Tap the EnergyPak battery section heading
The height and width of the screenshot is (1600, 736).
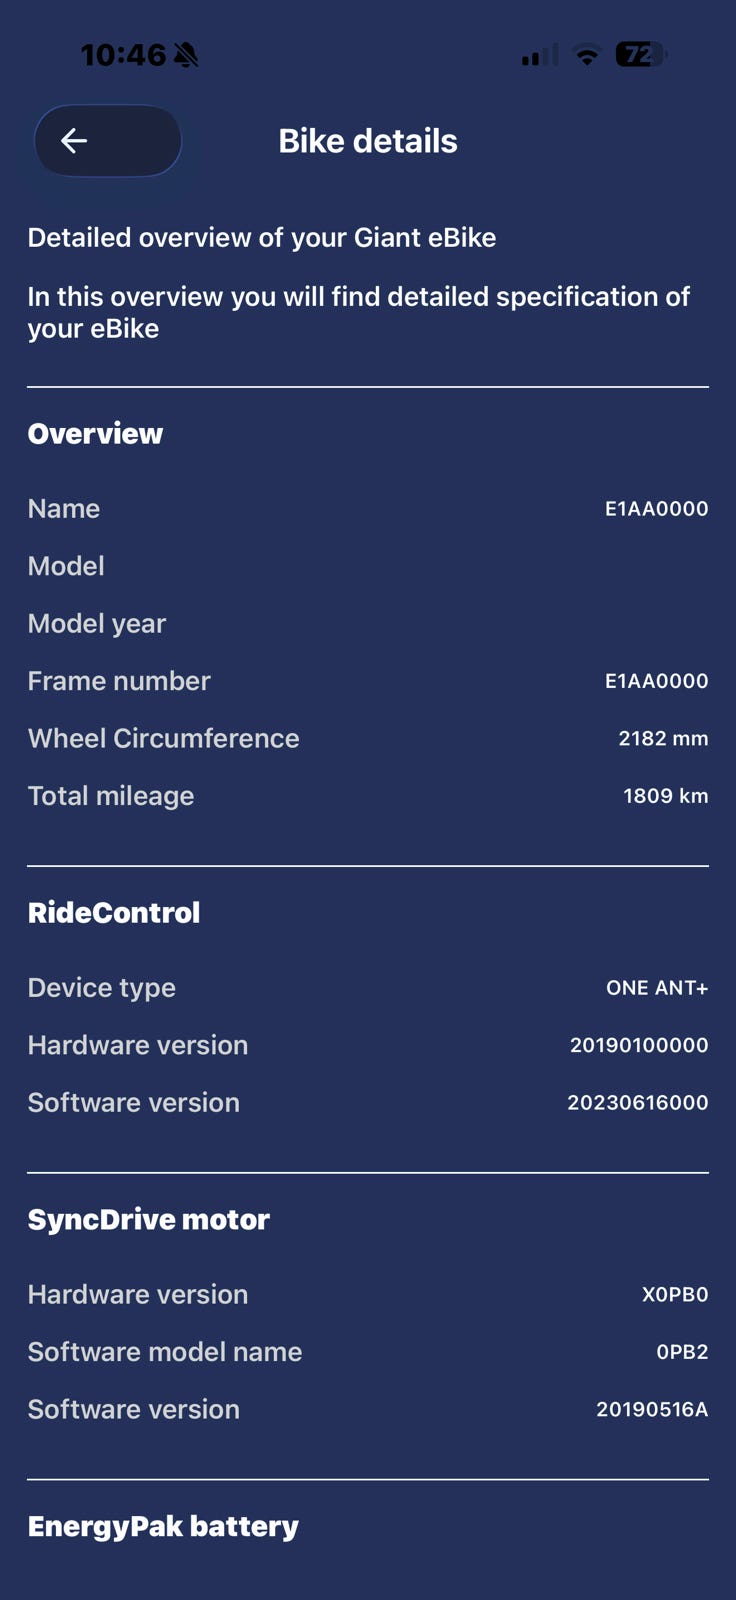163,1527
